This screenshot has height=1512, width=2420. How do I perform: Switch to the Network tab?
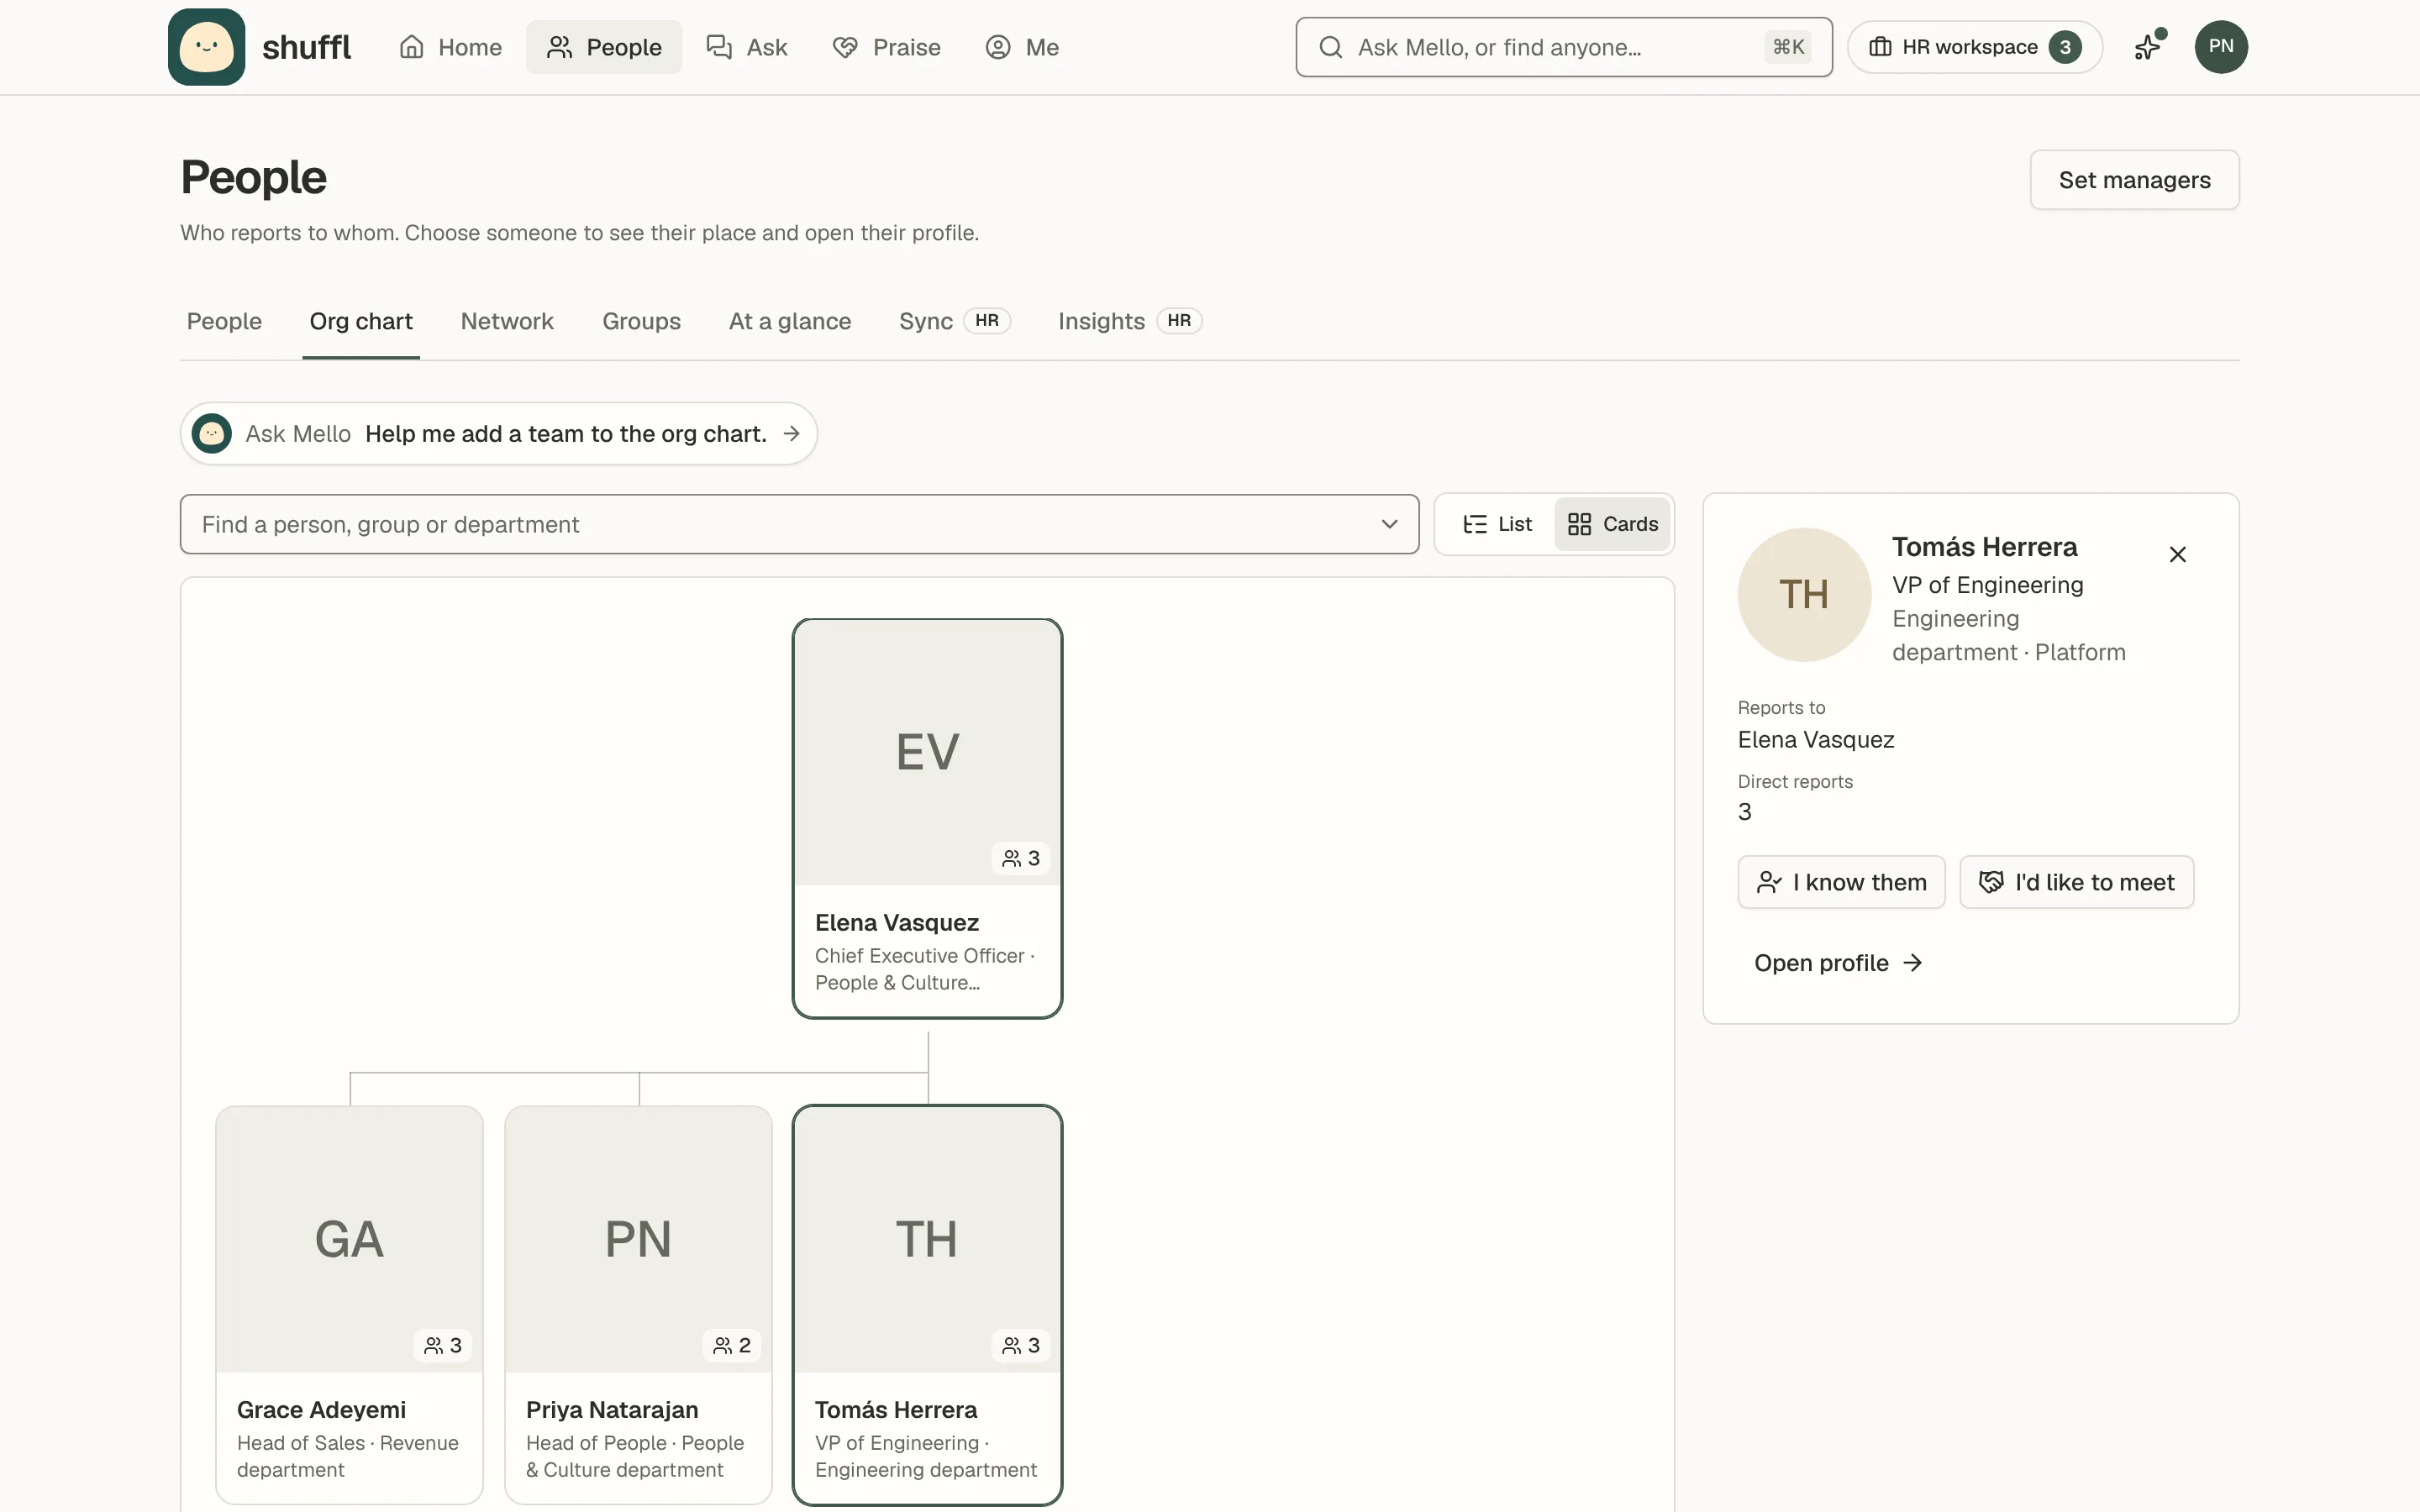tap(507, 321)
